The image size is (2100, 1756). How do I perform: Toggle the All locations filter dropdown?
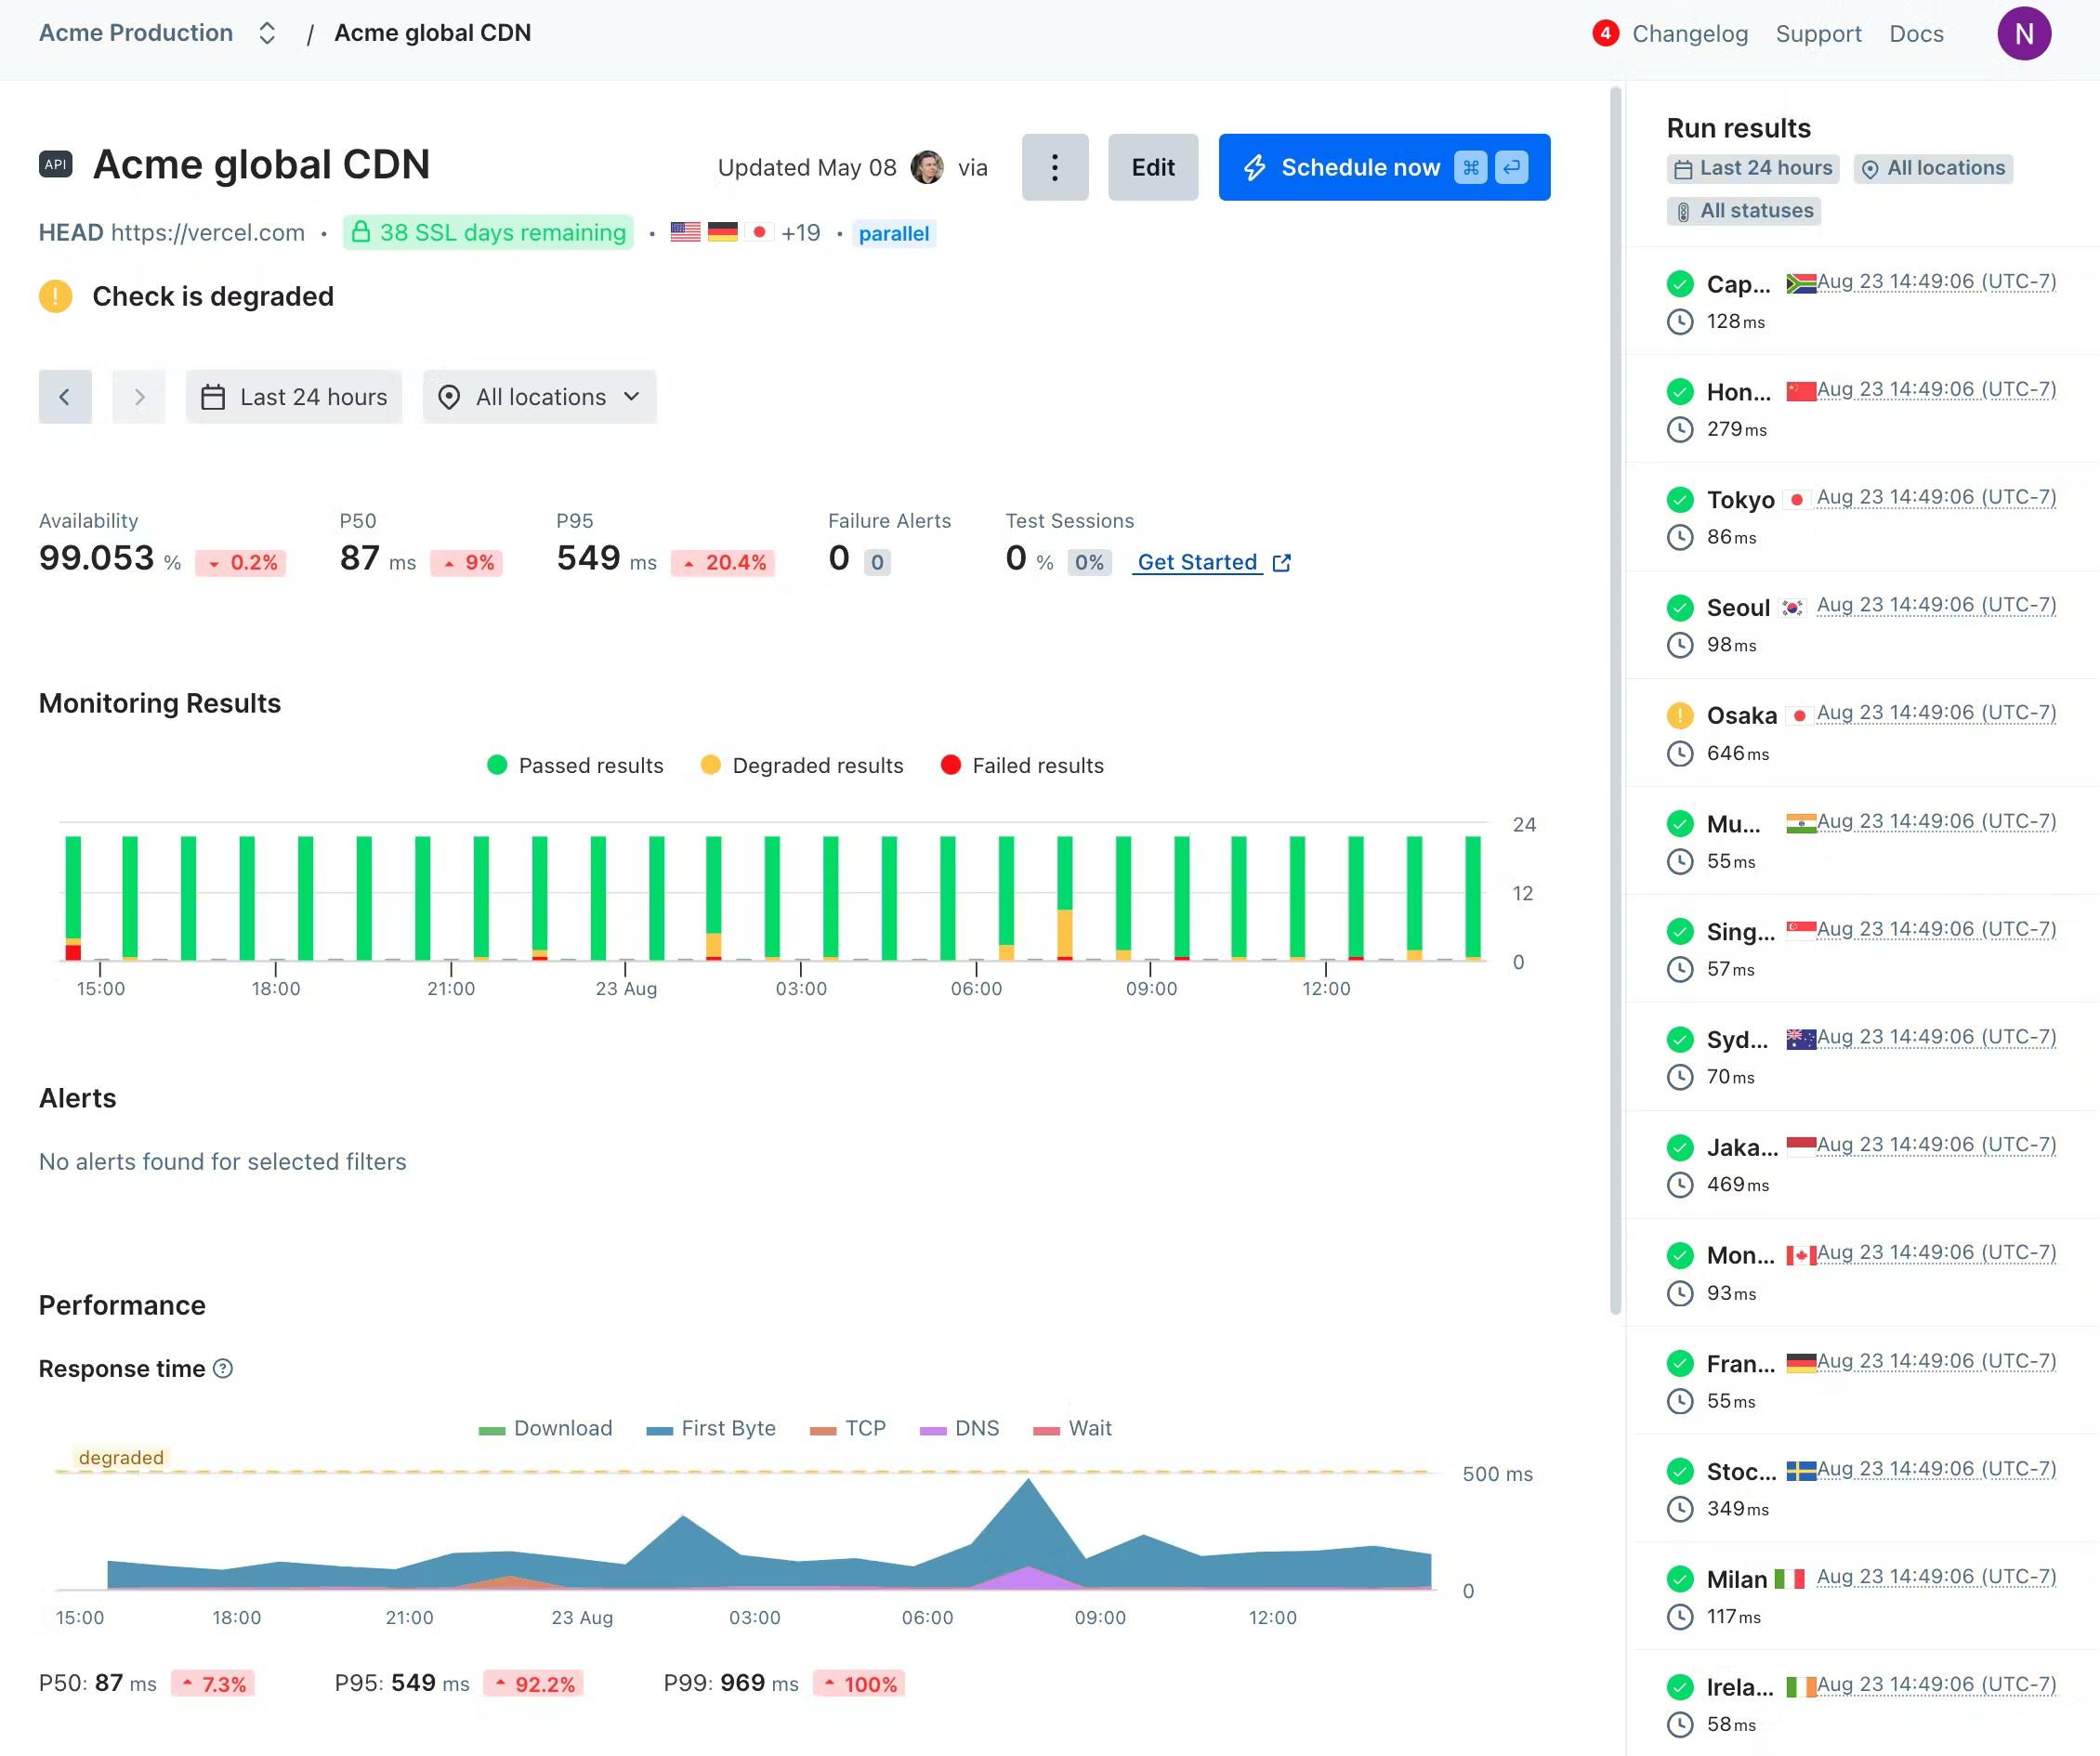(x=541, y=396)
